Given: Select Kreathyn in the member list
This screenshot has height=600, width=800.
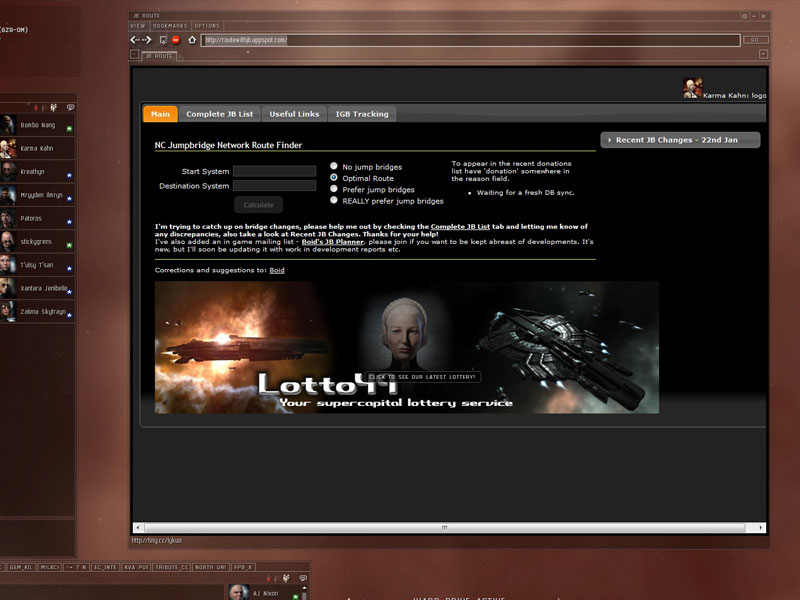Looking at the screenshot, I should (37, 171).
